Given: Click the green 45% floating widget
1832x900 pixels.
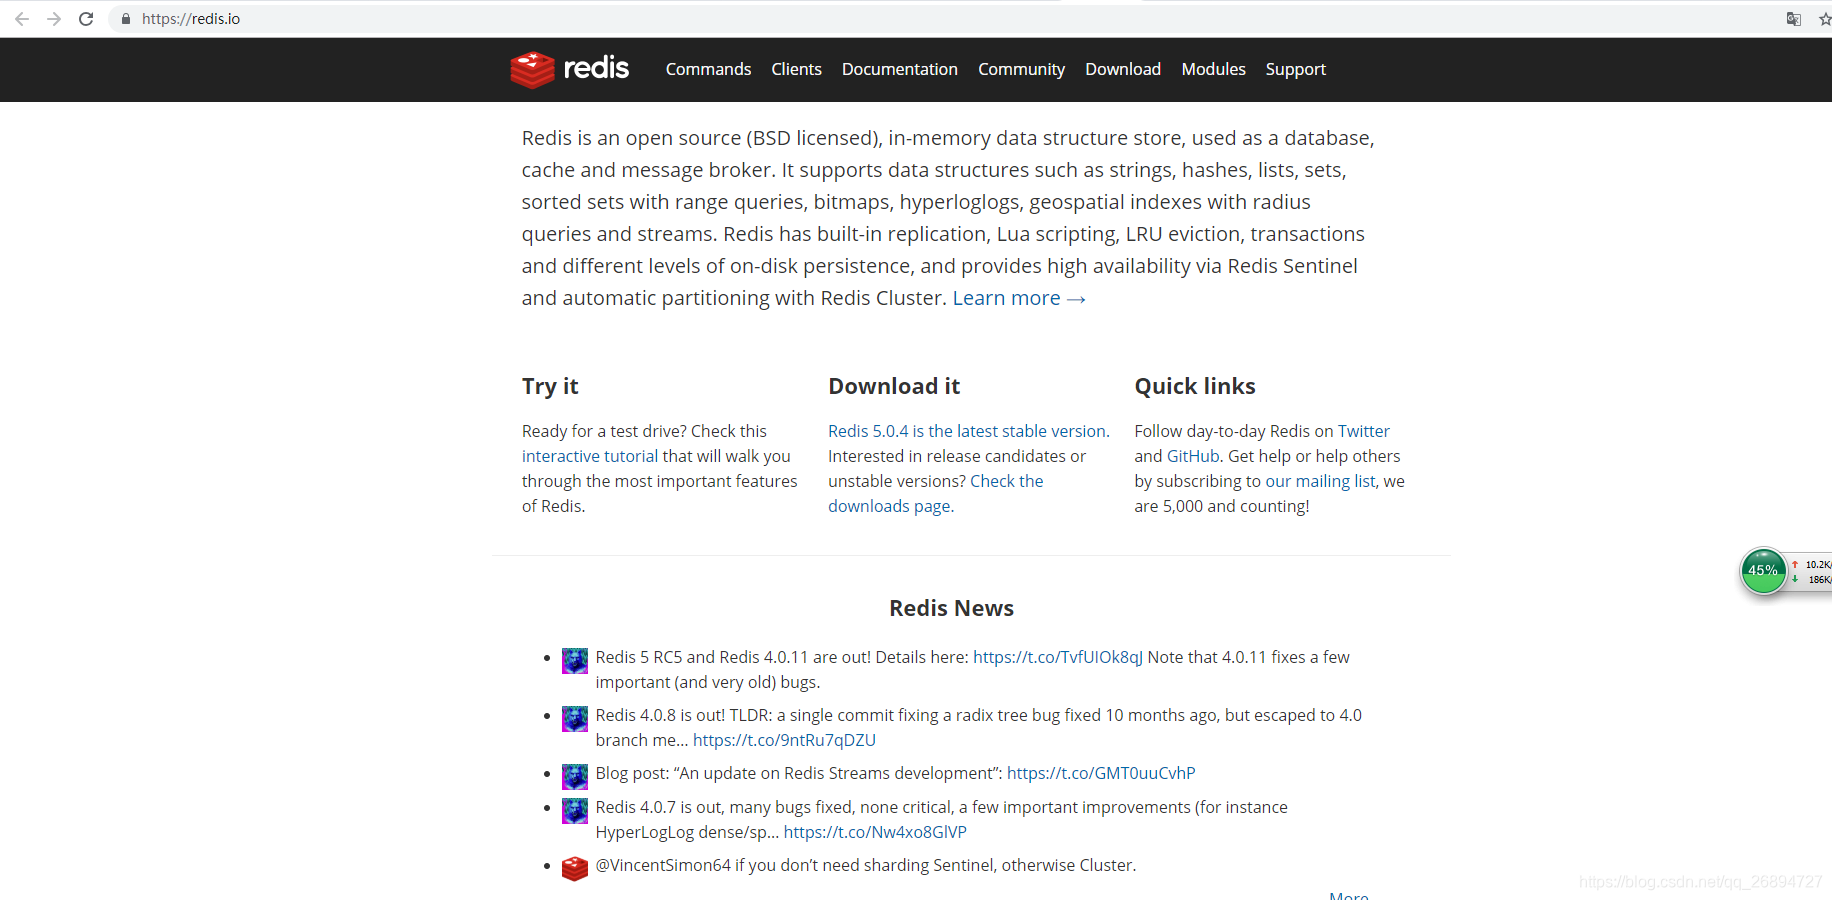Looking at the screenshot, I should [1763, 571].
